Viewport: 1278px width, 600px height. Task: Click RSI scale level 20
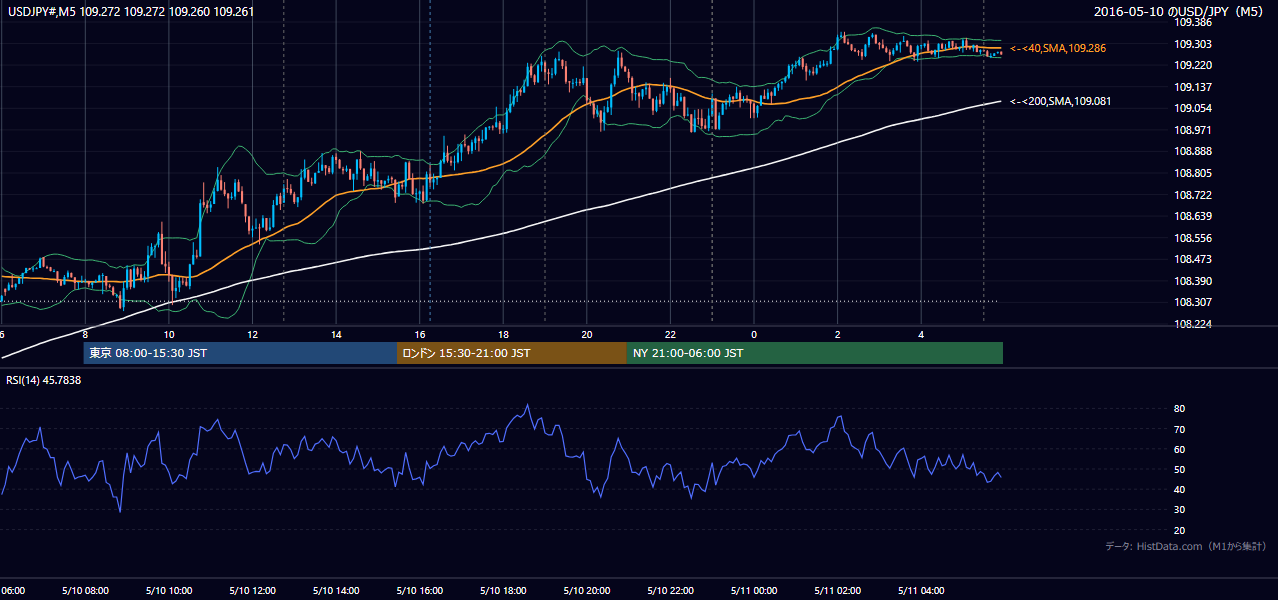click(1180, 531)
